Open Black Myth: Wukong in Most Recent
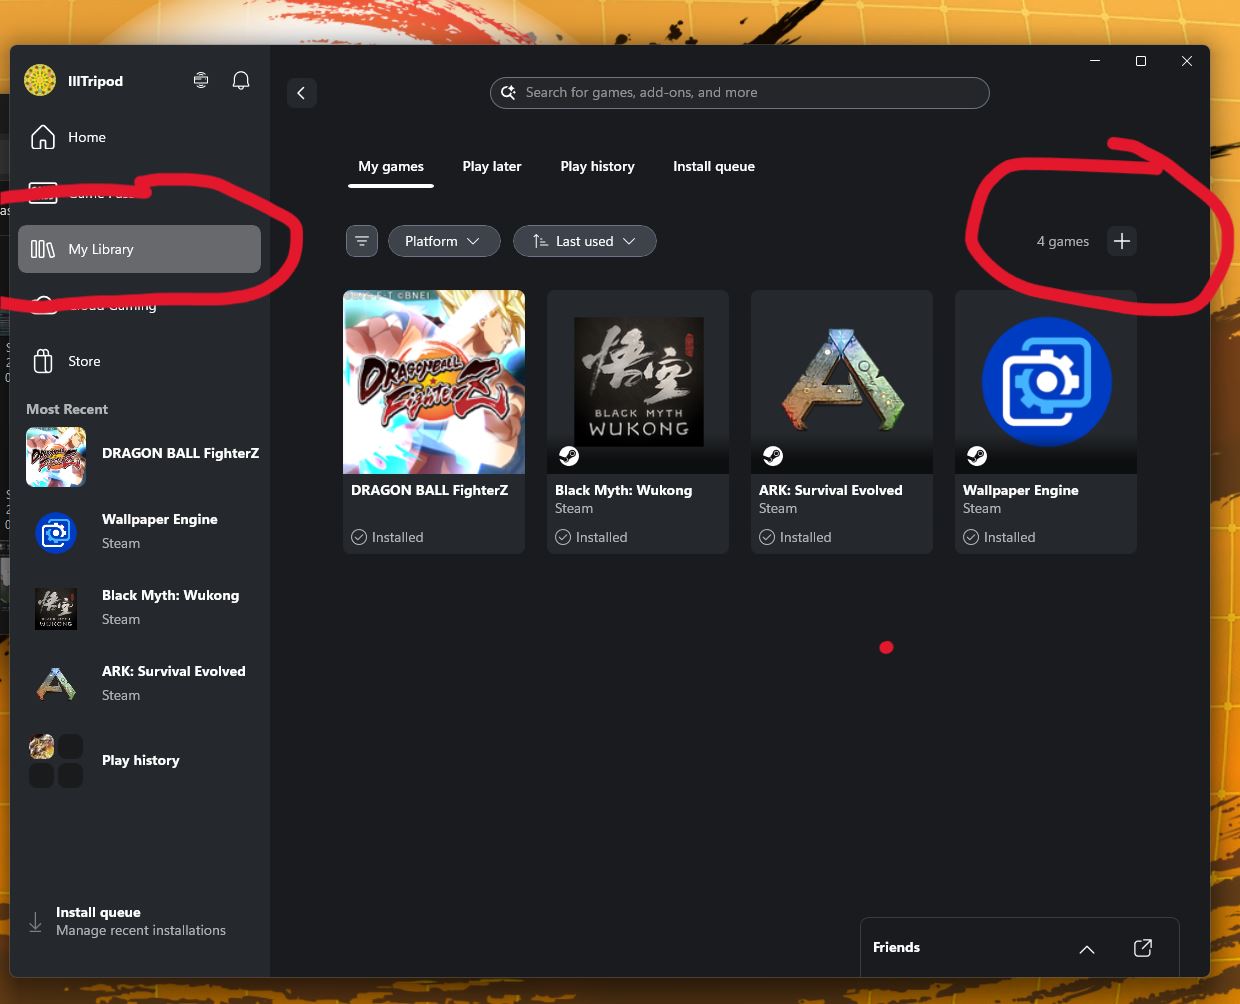This screenshot has height=1004, width=1240. (142, 608)
